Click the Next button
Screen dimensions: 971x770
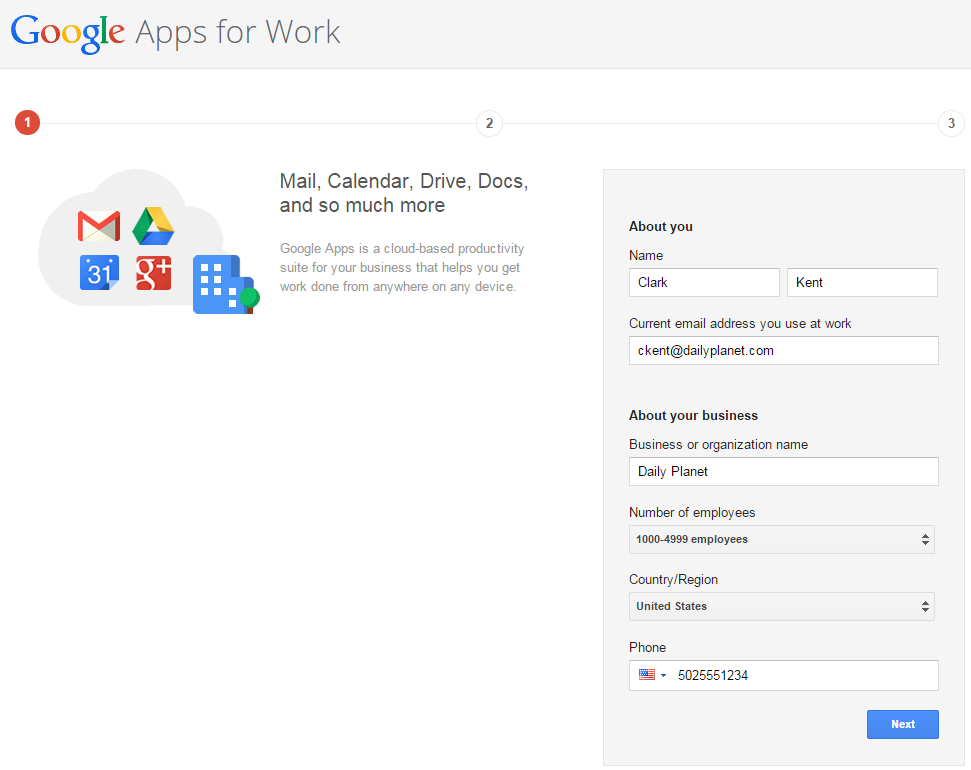click(x=902, y=724)
